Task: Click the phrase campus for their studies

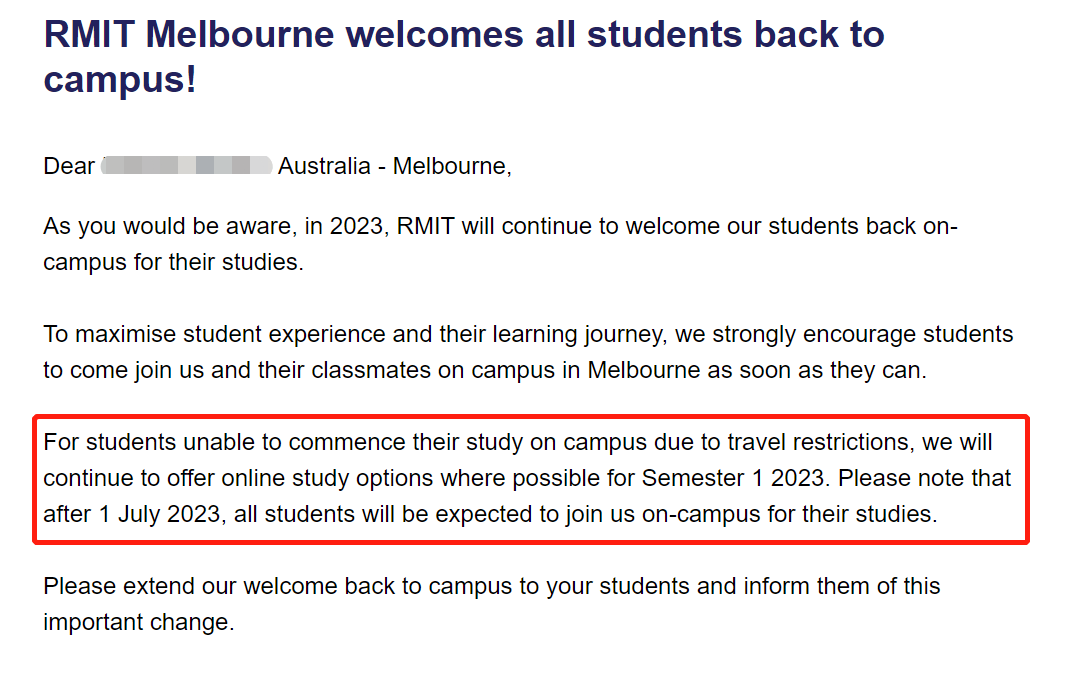Action: point(173,262)
